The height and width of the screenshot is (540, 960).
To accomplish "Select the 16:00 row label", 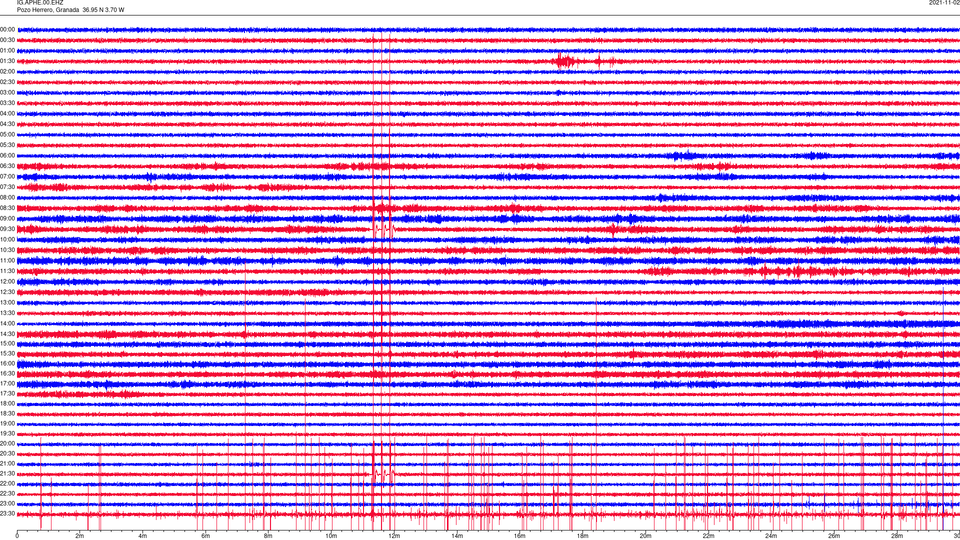I will tap(8, 364).
